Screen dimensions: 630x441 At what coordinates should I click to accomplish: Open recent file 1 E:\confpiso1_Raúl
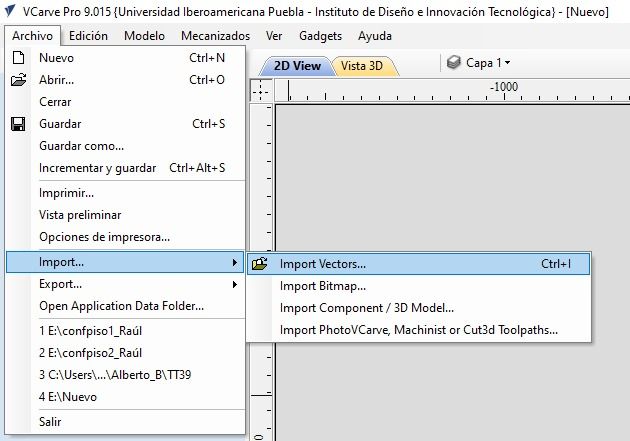tap(125, 331)
